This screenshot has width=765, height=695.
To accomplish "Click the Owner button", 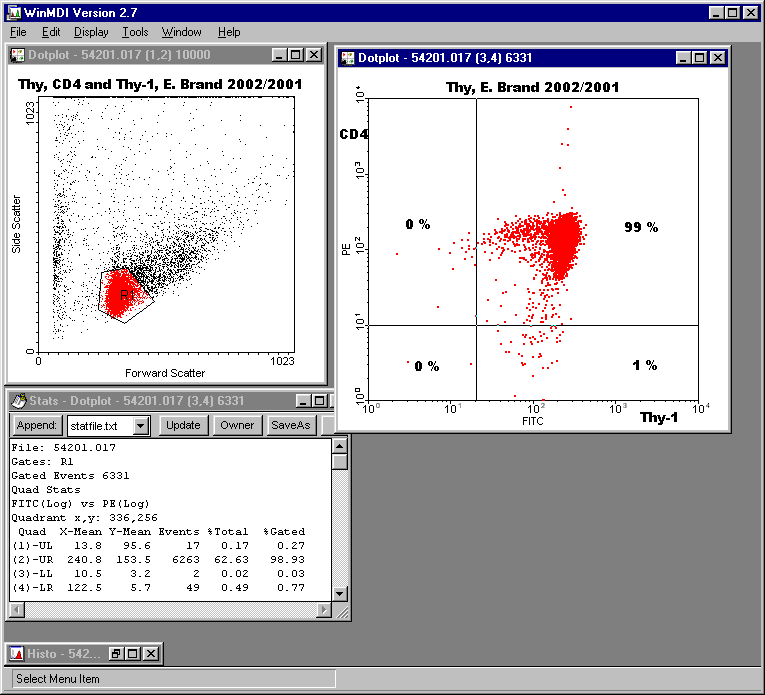I will [x=237, y=425].
